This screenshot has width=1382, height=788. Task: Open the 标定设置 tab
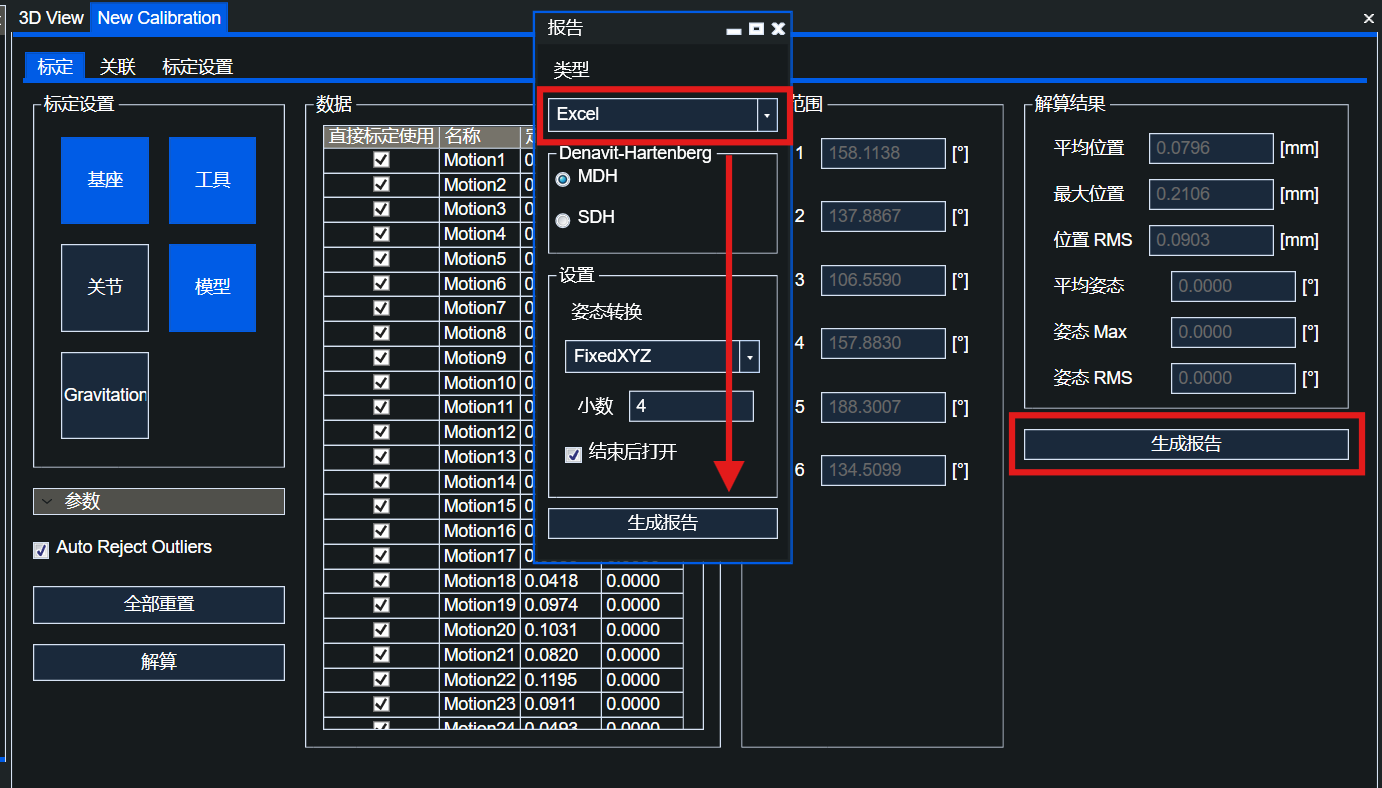(198, 67)
